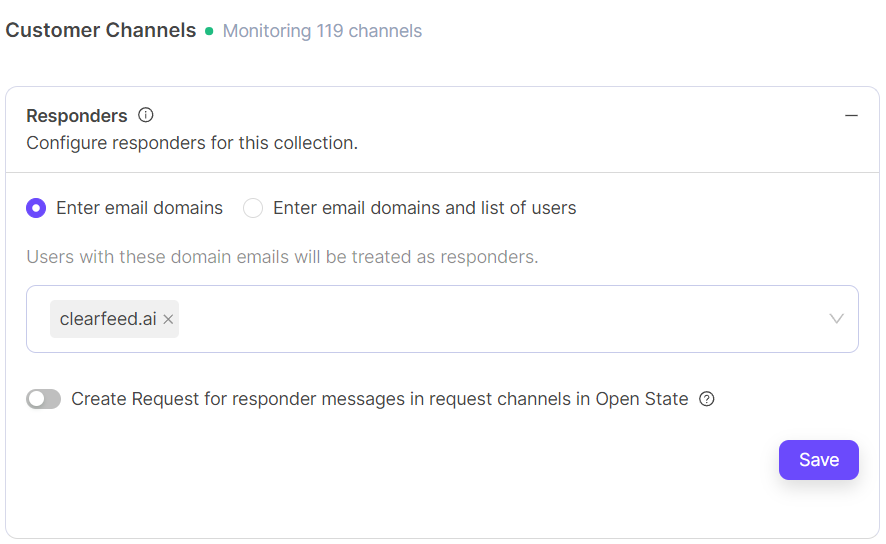Screen dimensions: 886x544
Task: Select the "Enter email domains" radio button
Action: click(x=36, y=208)
